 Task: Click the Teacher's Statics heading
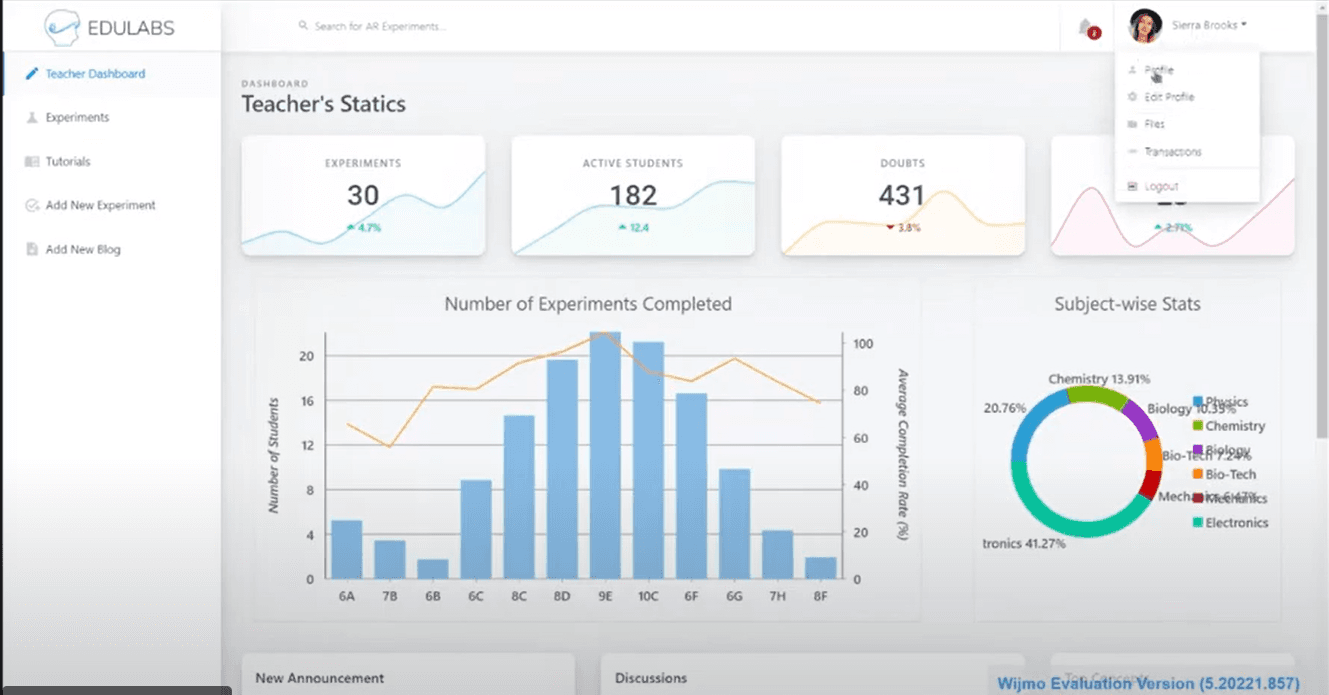[324, 104]
